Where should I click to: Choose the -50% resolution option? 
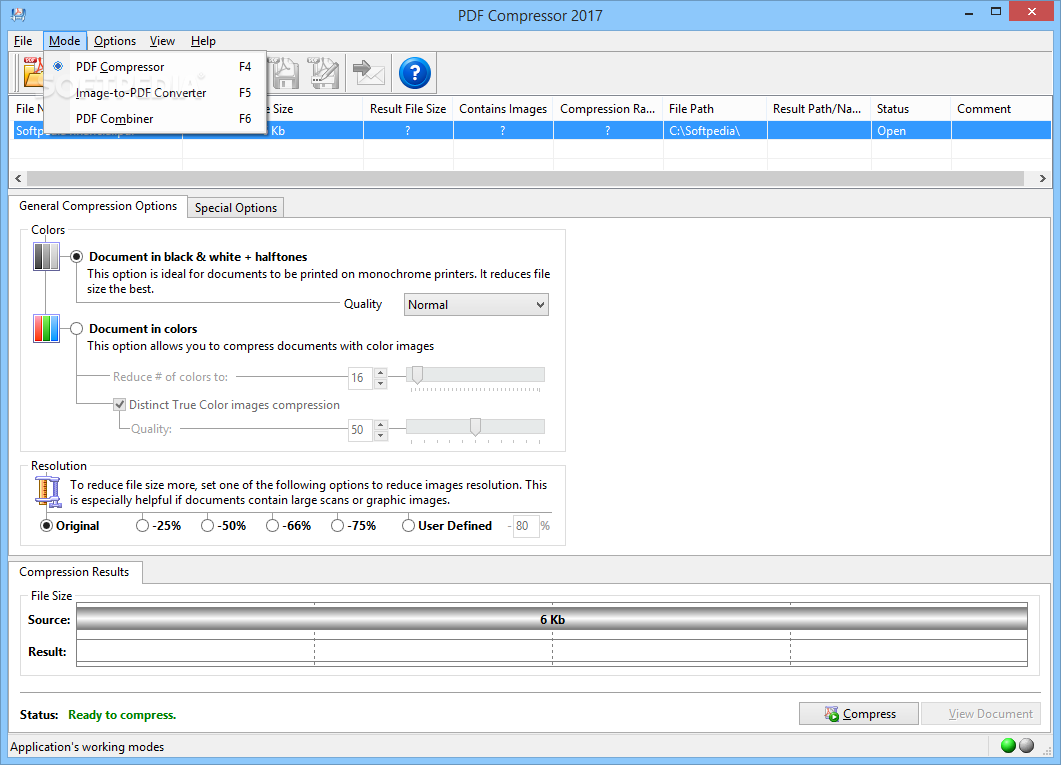tap(207, 526)
